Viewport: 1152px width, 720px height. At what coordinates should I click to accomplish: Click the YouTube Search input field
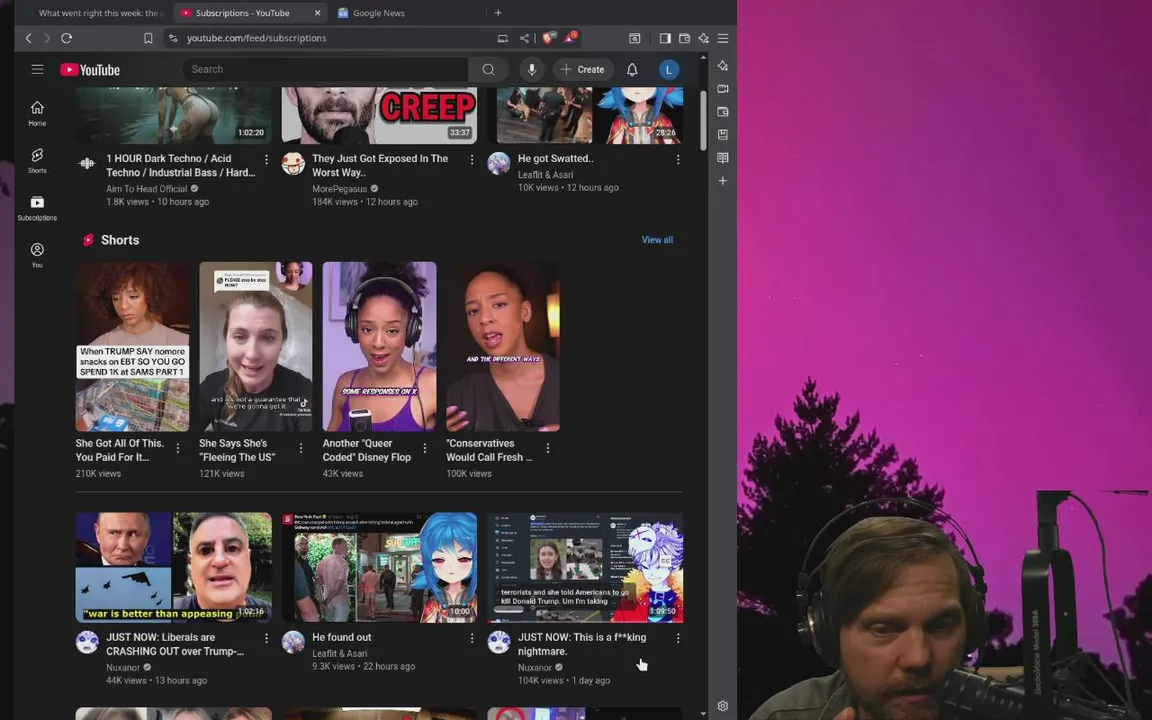(325, 69)
